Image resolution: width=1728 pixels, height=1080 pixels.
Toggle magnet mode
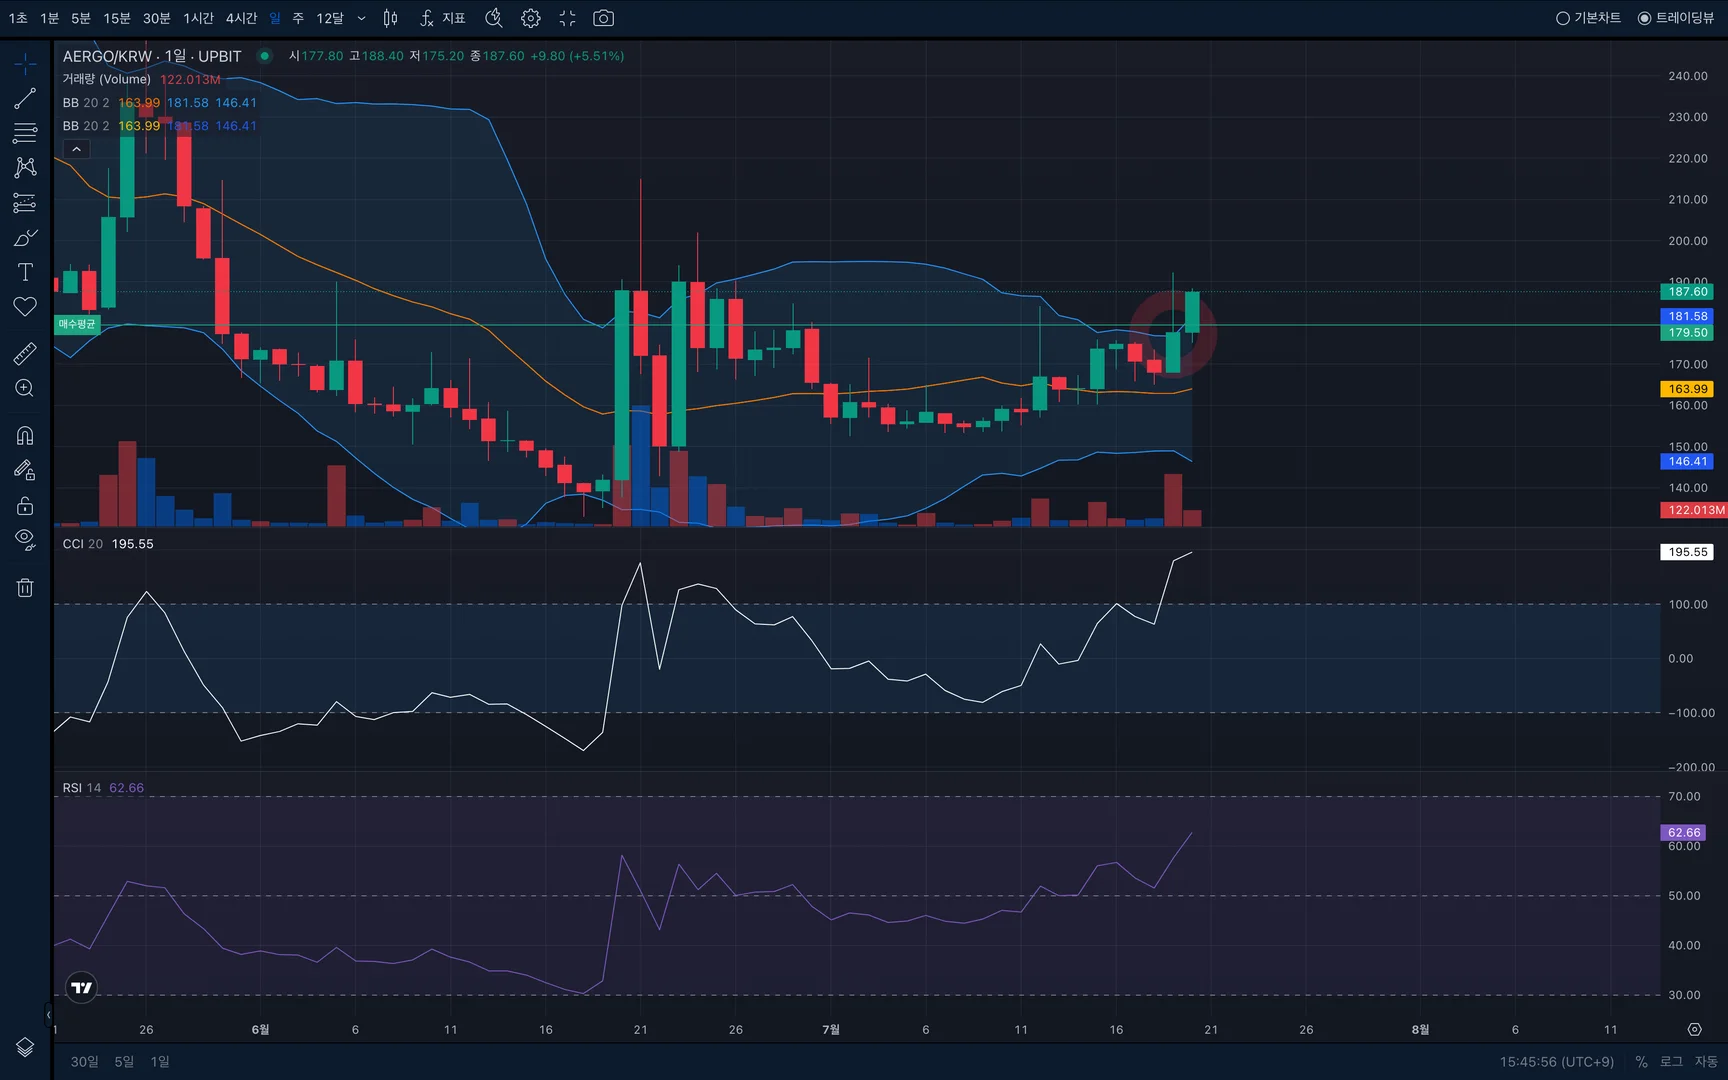(x=25, y=435)
